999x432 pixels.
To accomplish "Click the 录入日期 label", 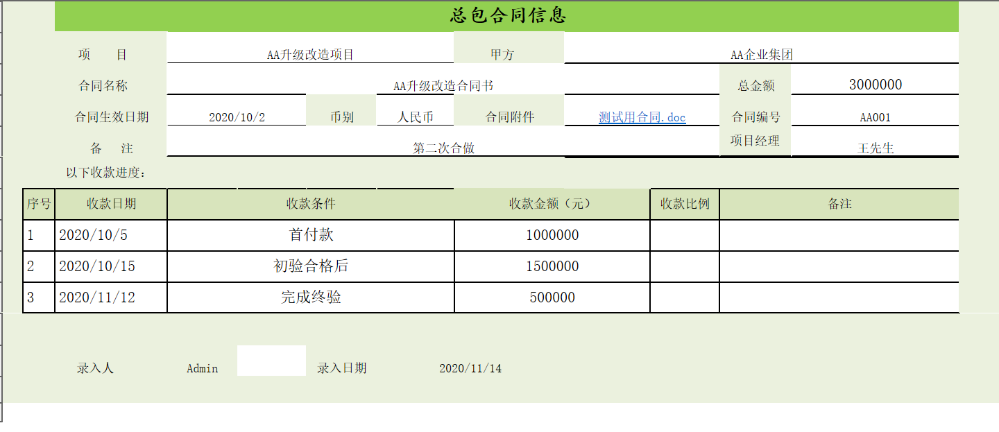I will click(342, 368).
